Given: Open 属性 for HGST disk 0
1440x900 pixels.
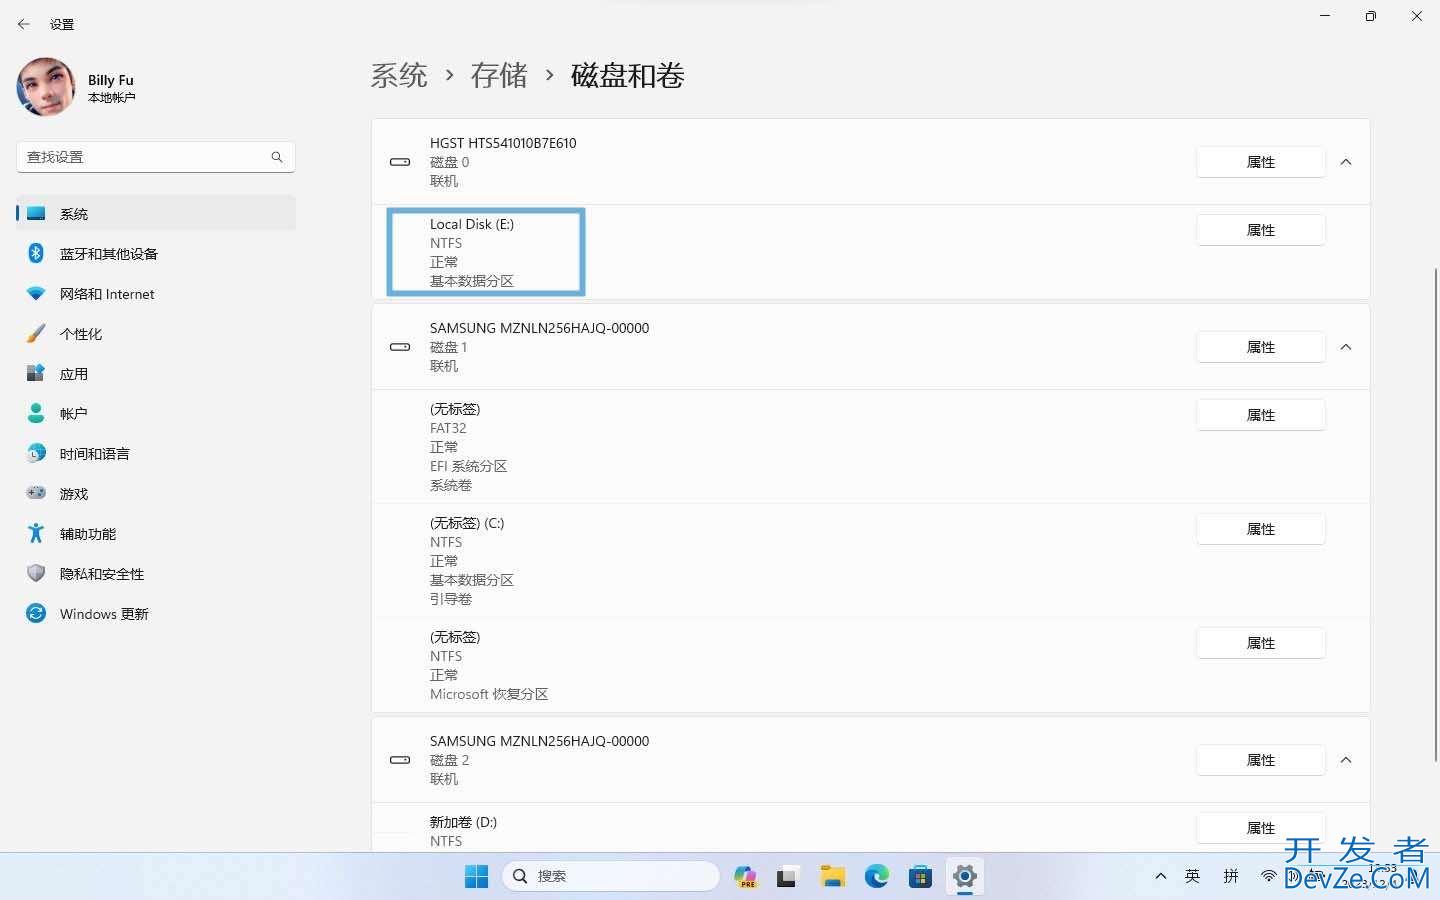Looking at the screenshot, I should pyautogui.click(x=1261, y=162).
